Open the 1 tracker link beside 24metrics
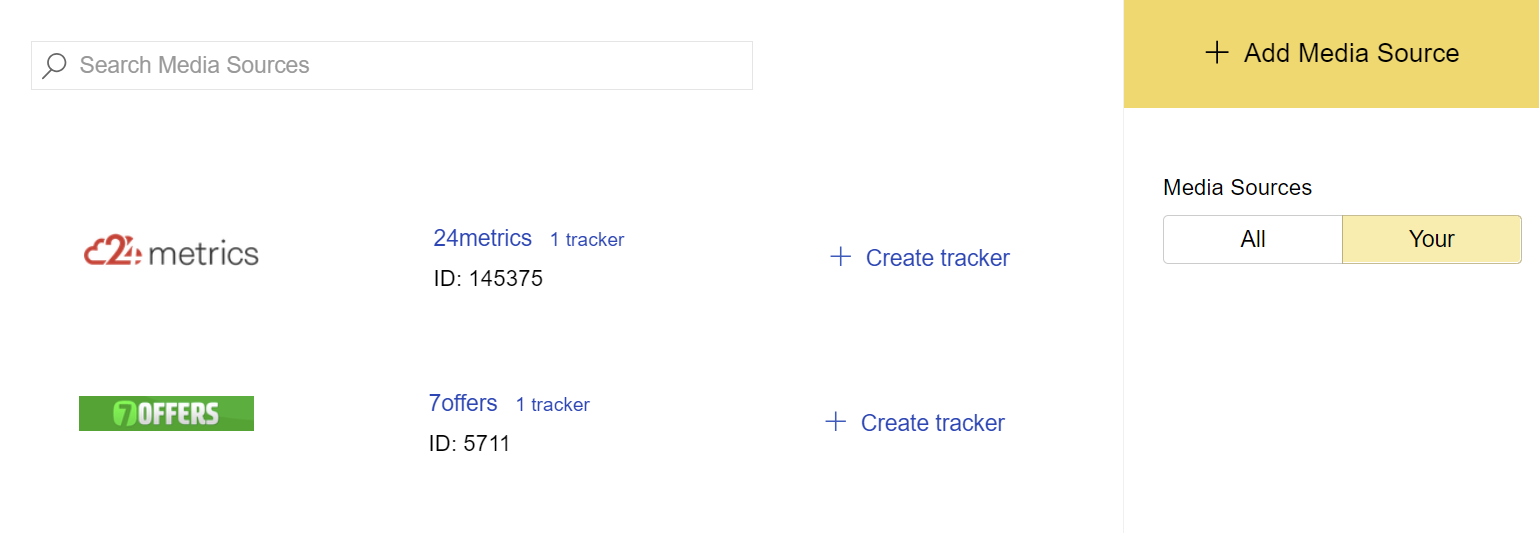 (587, 240)
